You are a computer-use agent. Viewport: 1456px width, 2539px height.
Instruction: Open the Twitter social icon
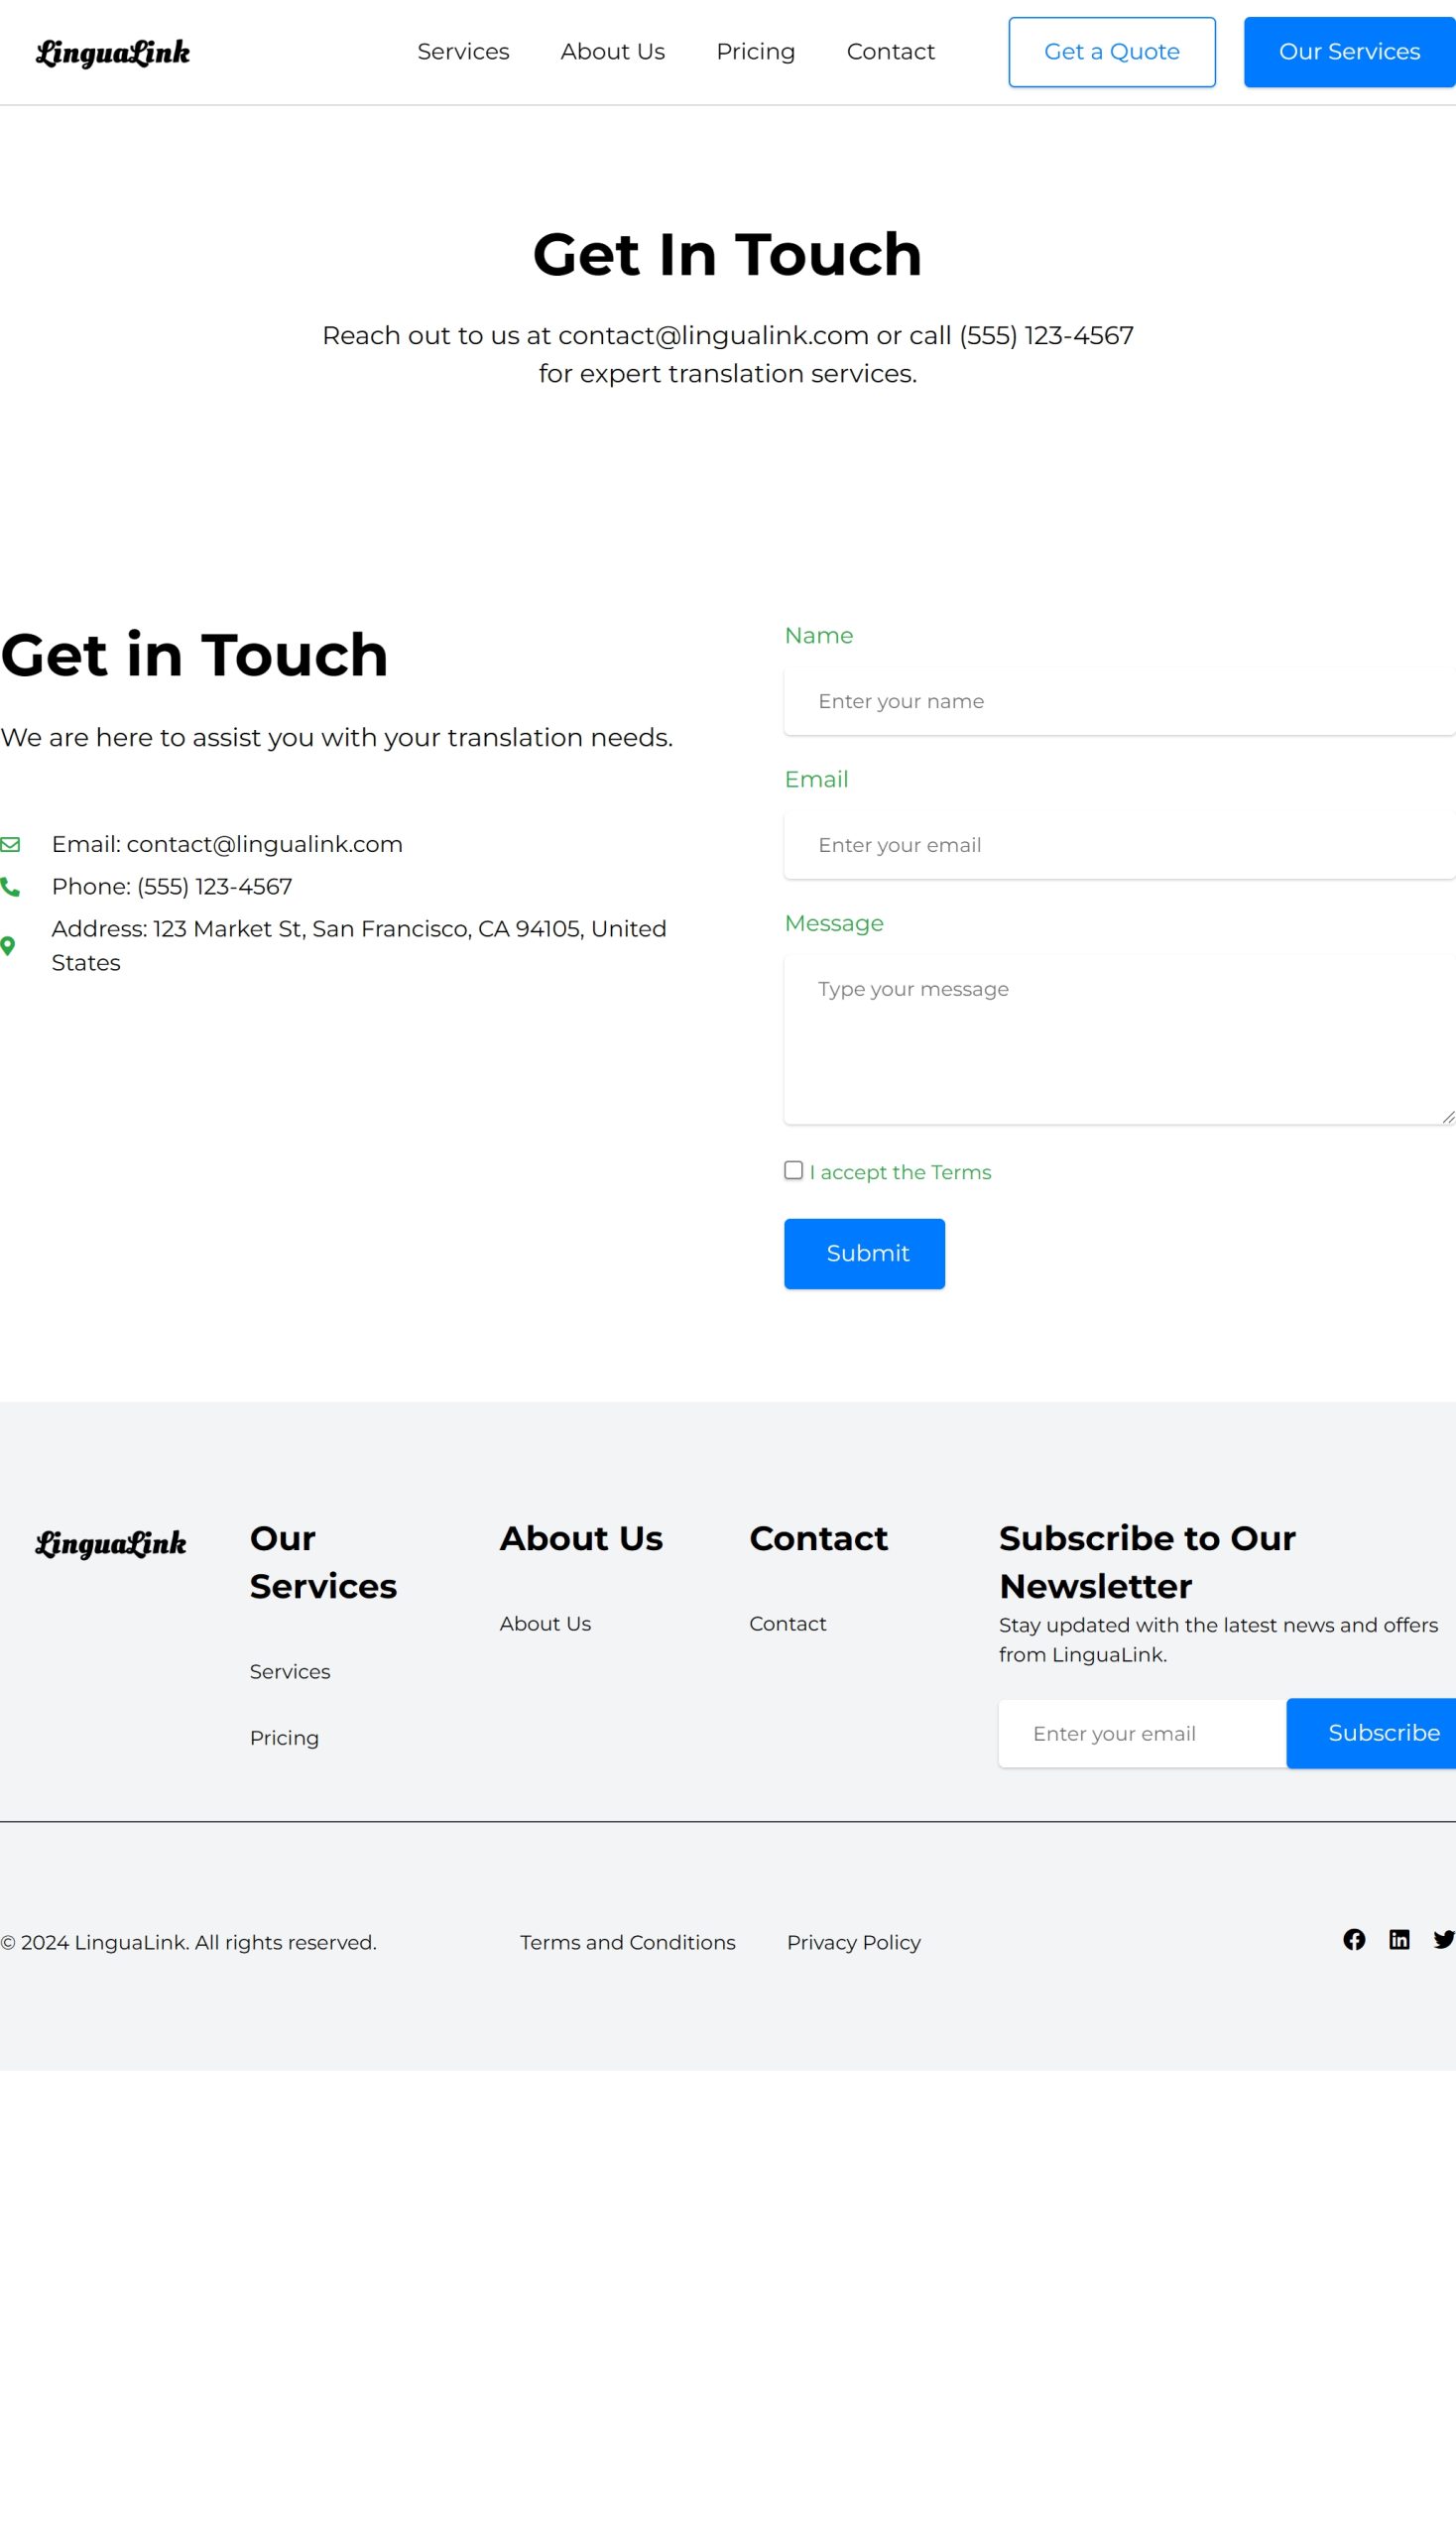1444,1940
